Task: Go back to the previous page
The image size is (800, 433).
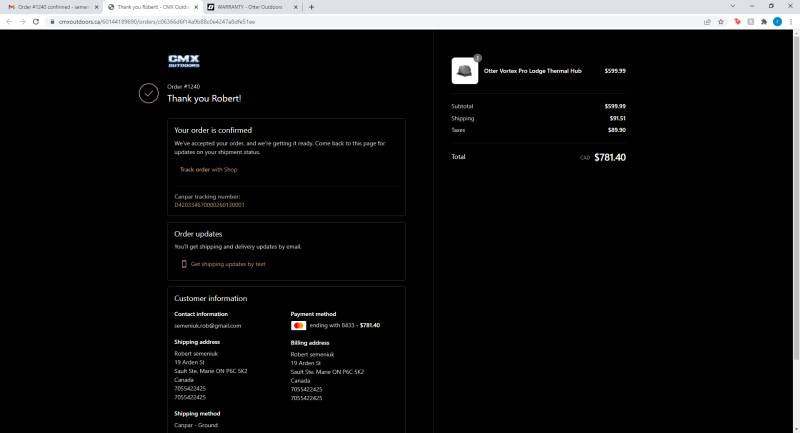Action: click(9, 22)
